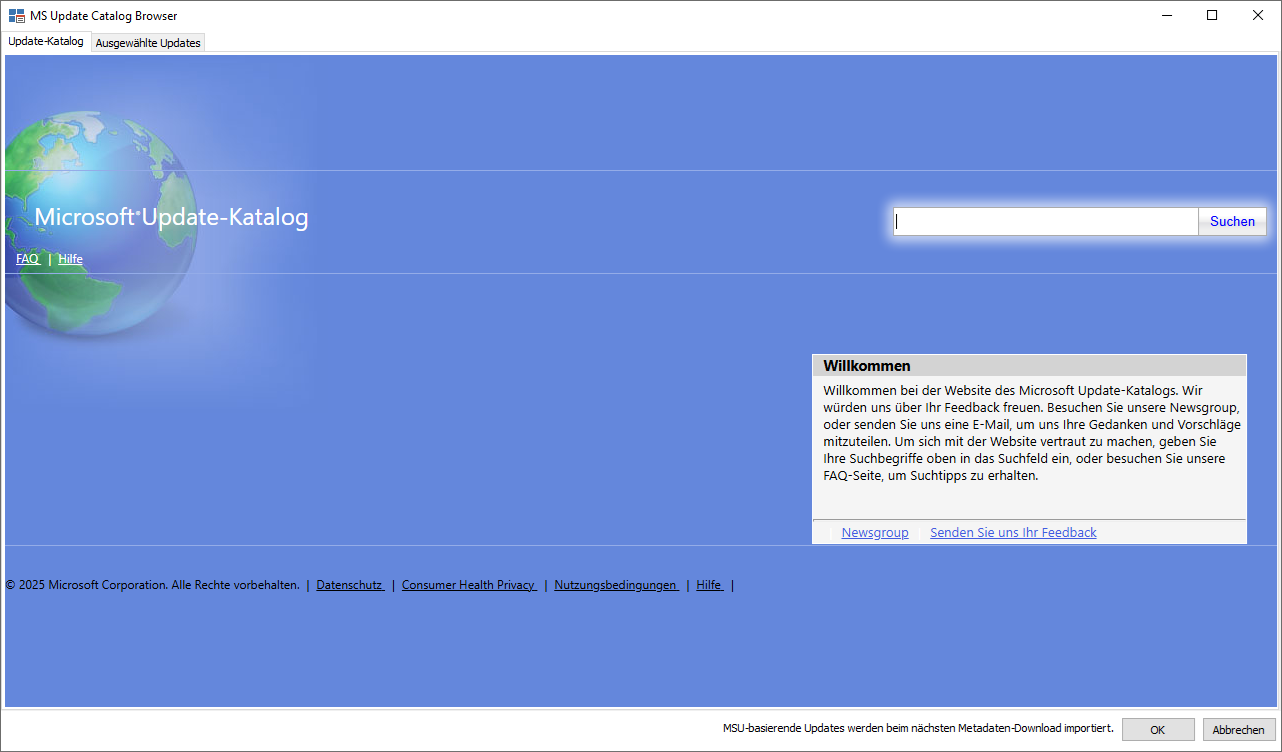Maximize the catalog browser window
Viewport: 1282px width, 752px height.
click(x=1212, y=15)
